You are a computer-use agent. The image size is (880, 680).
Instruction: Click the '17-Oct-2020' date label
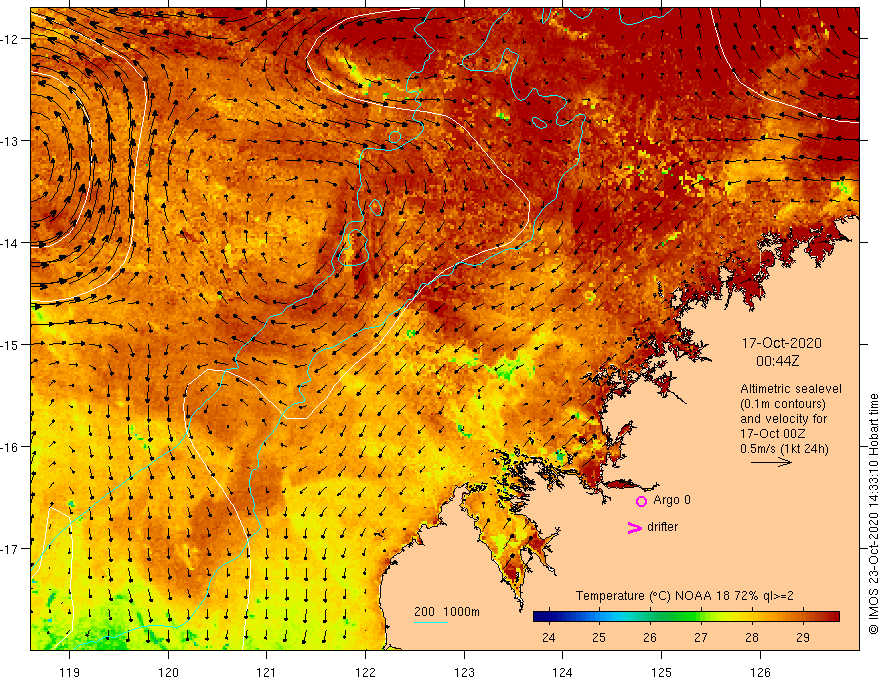[x=781, y=343]
